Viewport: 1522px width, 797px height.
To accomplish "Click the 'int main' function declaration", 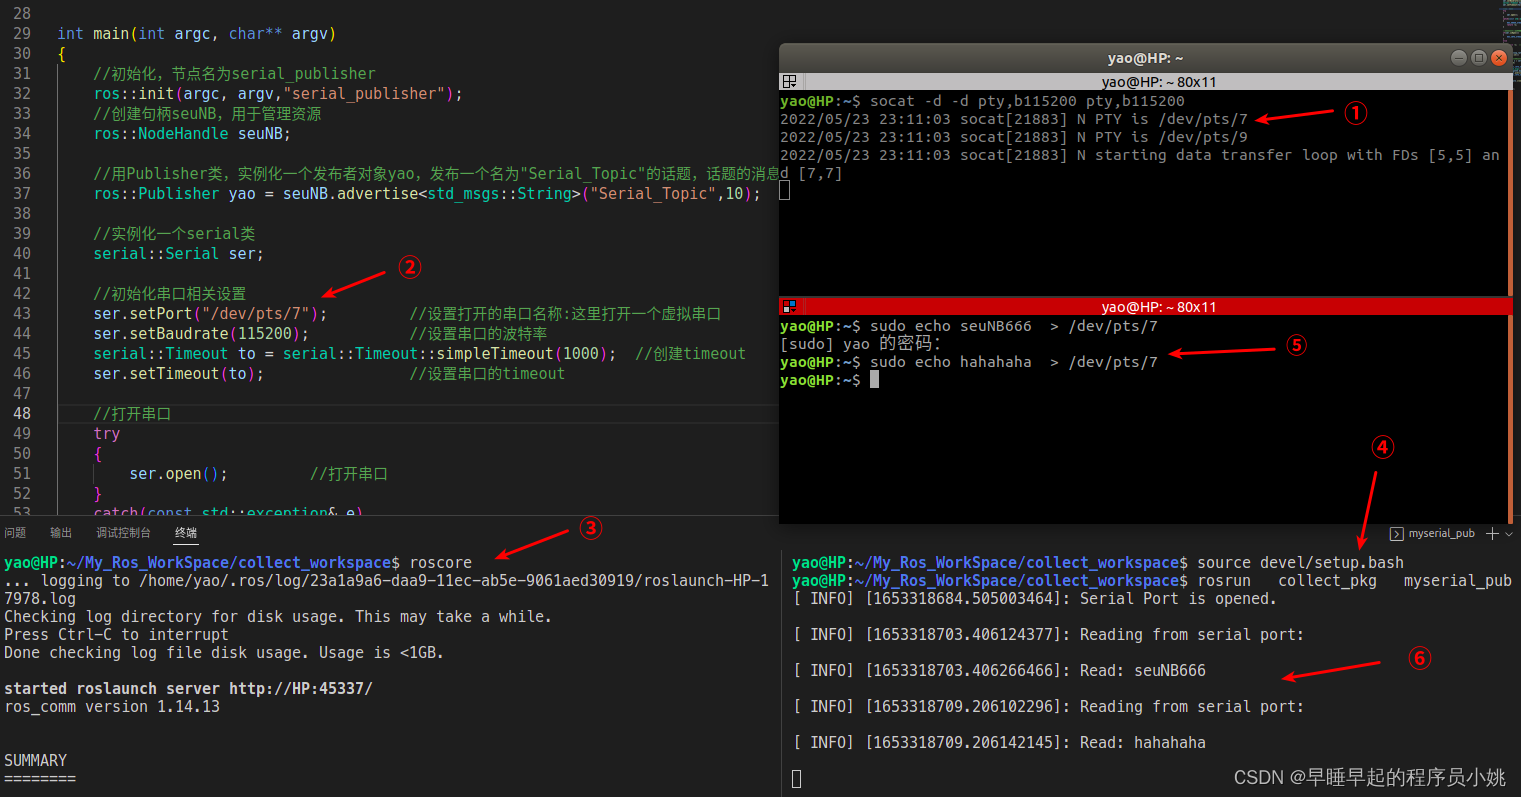I will (196, 33).
